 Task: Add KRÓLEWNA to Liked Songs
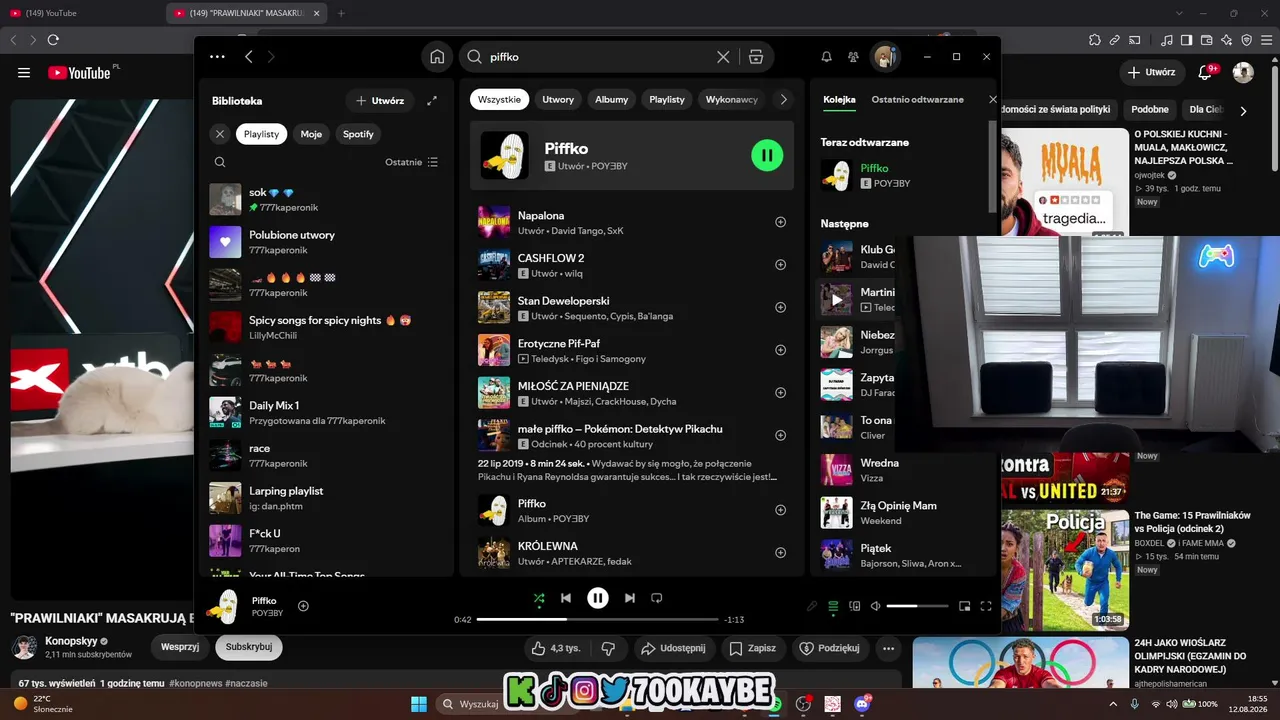(x=781, y=552)
